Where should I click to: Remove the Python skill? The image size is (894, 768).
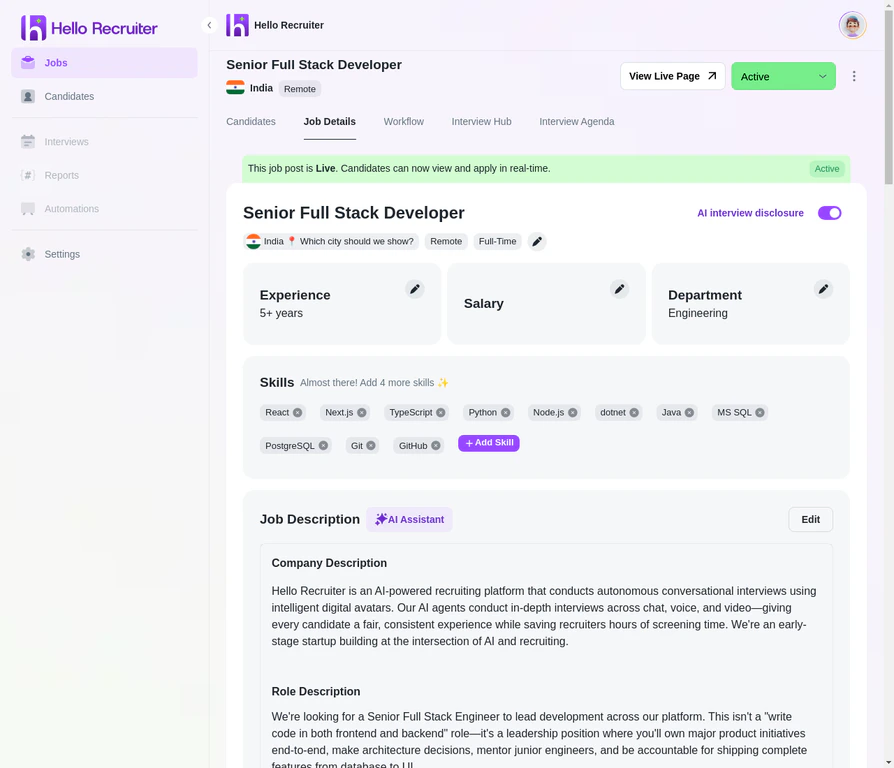pos(505,412)
